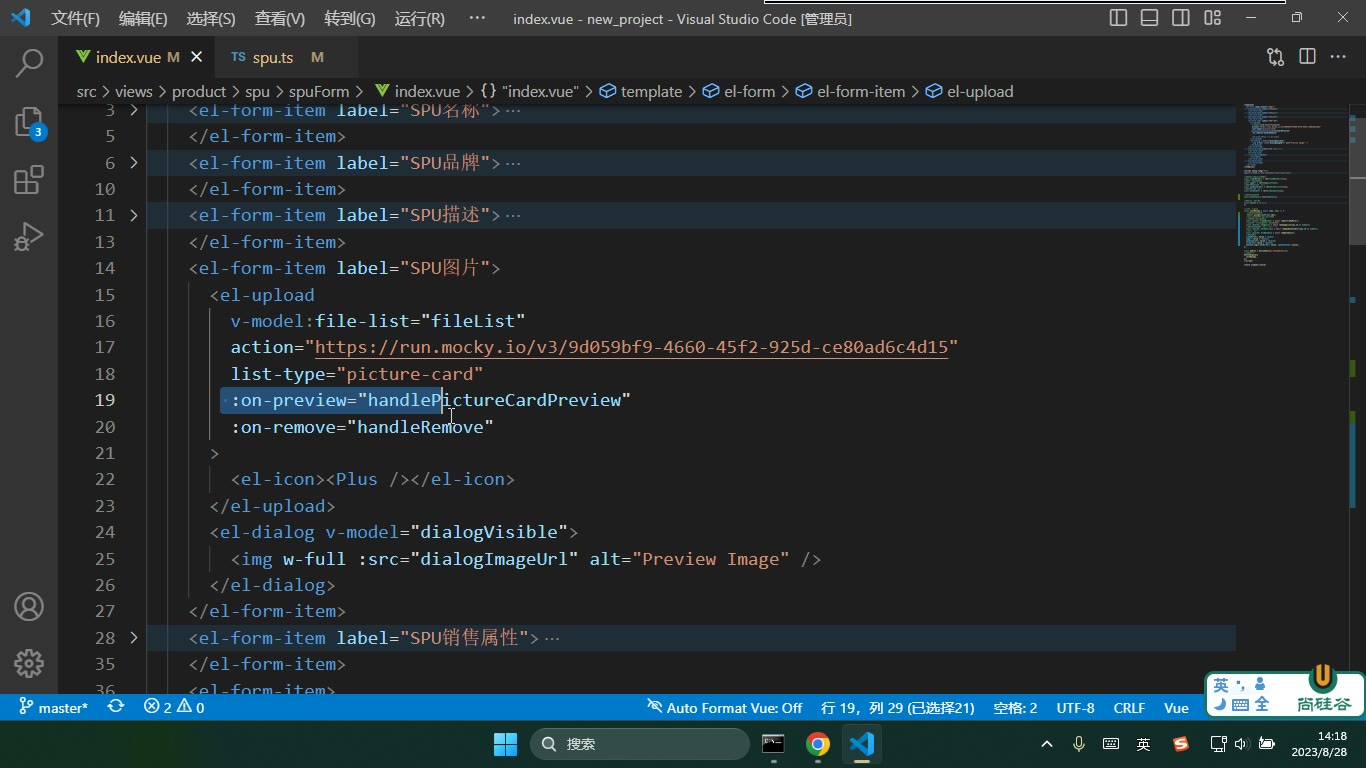Click the Open Changes compare icon

pos(1275,57)
